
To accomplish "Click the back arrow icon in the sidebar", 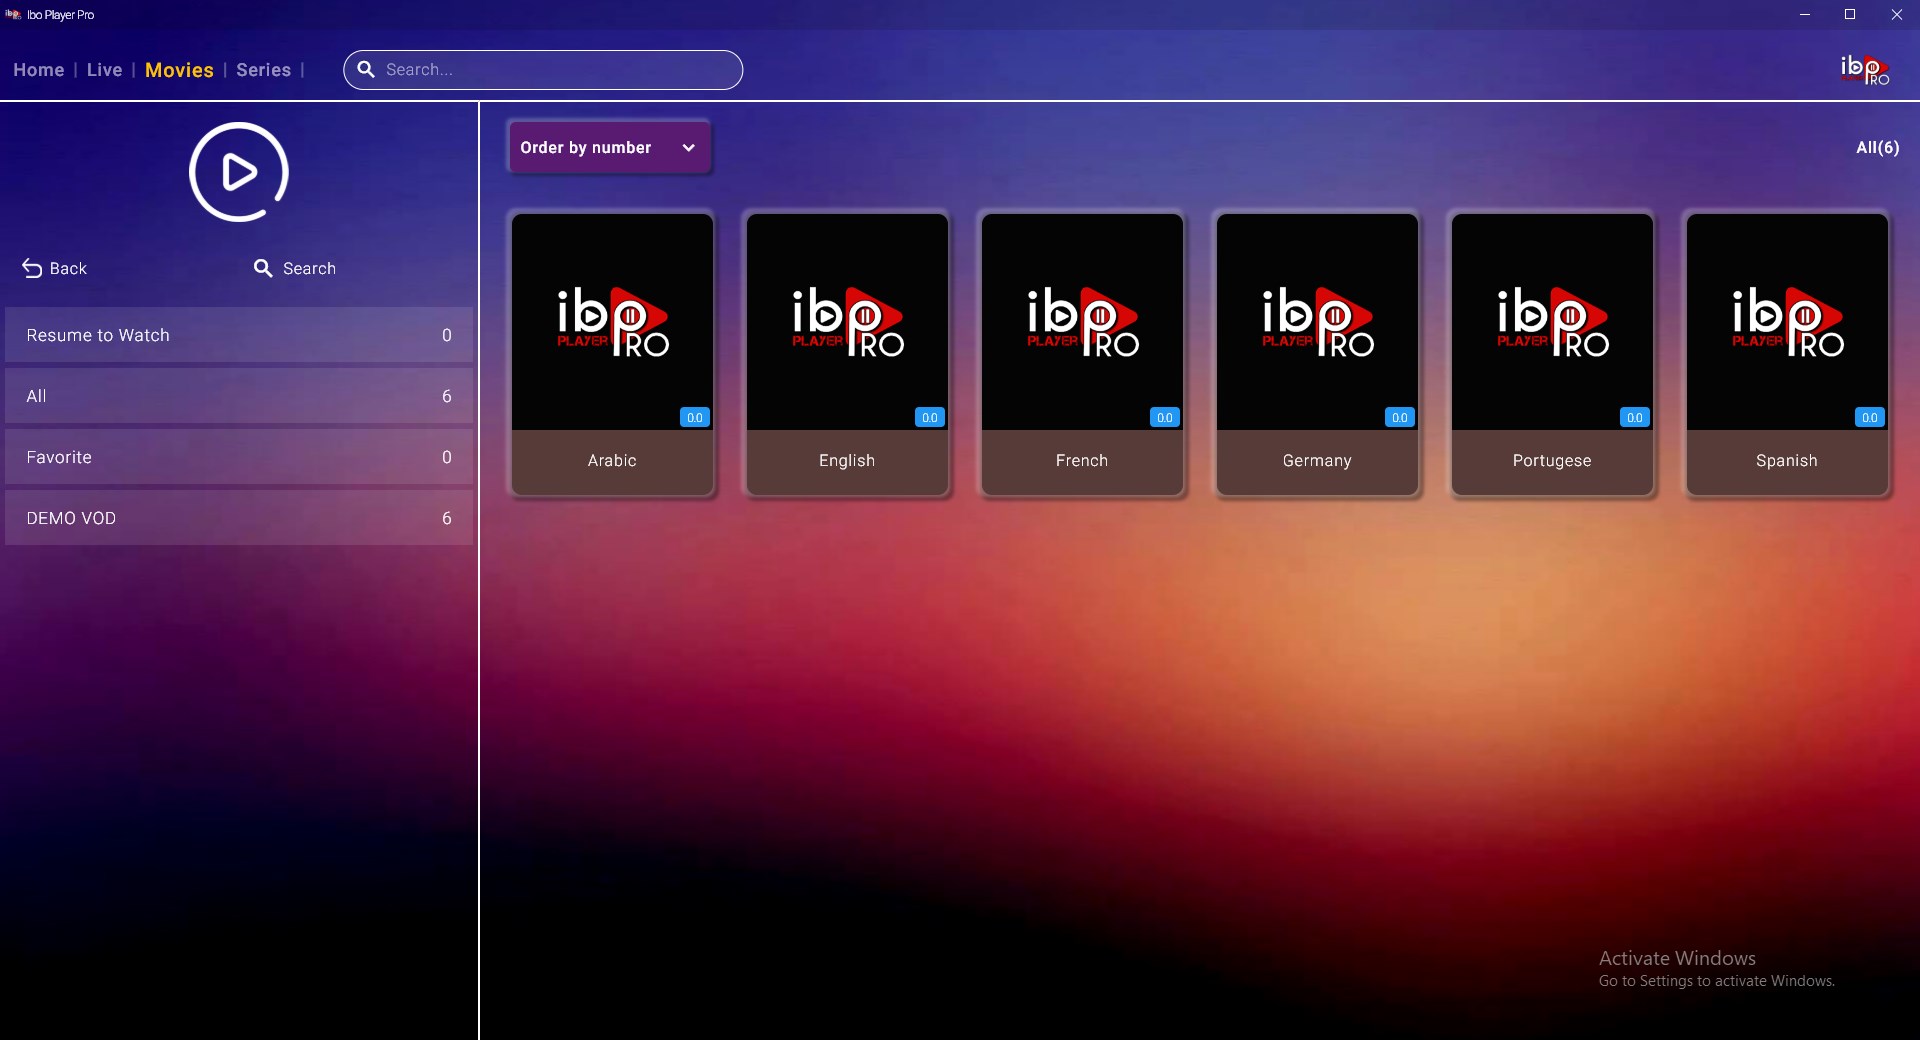I will [30, 268].
